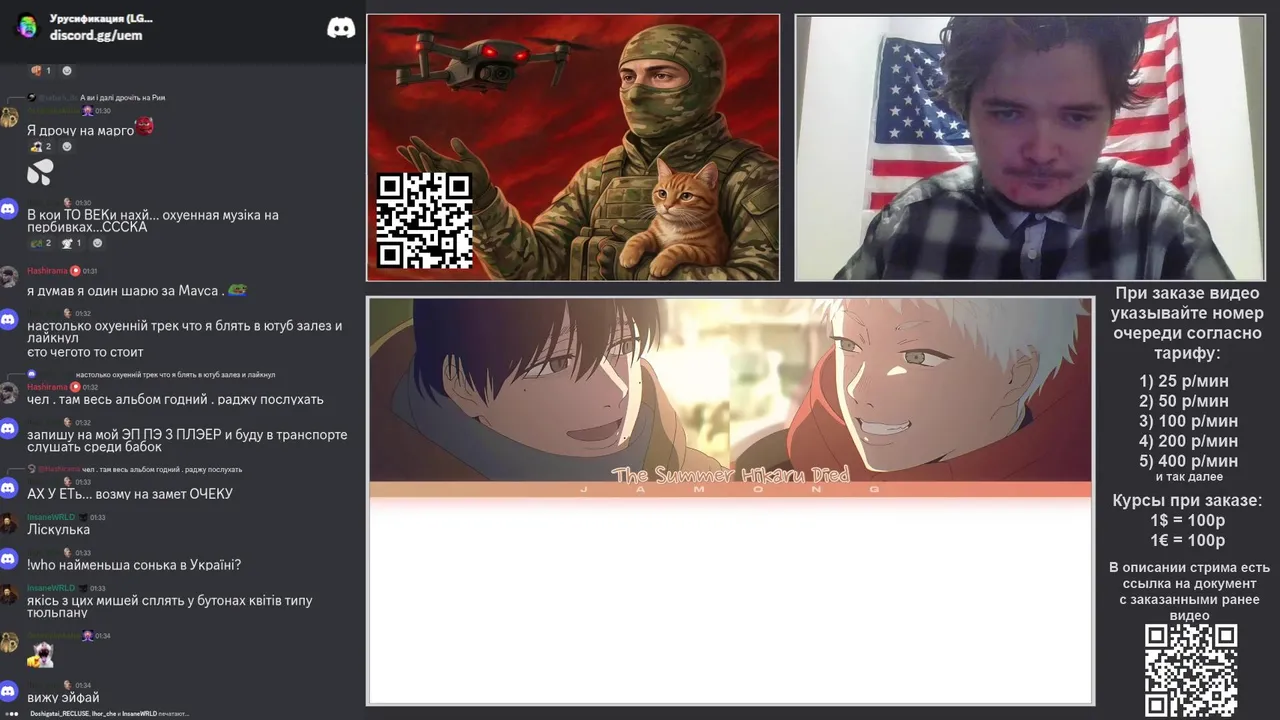Screen dimensions: 1280x720
Task: Click the line 'ето чегото то стоит'
Action: pyautogui.click(x=85, y=352)
